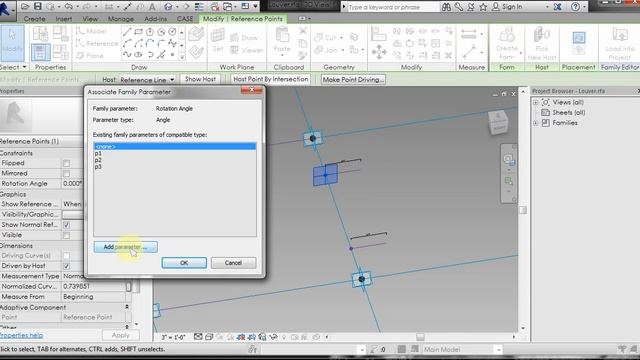This screenshot has height=360, width=640.
Task: Select the Rectangle draw tool
Action: 138,32
